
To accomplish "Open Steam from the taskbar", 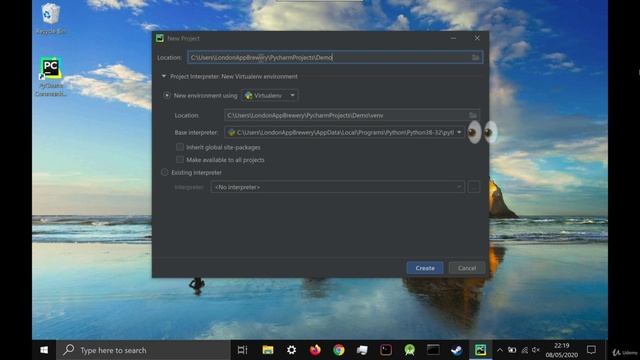I will tap(457, 350).
